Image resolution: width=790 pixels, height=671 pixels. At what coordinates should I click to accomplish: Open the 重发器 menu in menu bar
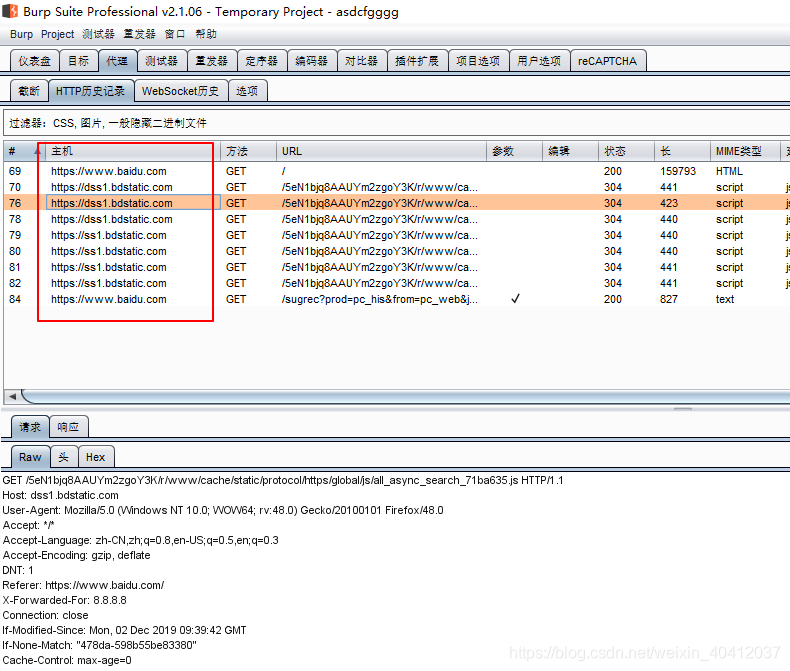tap(140, 34)
